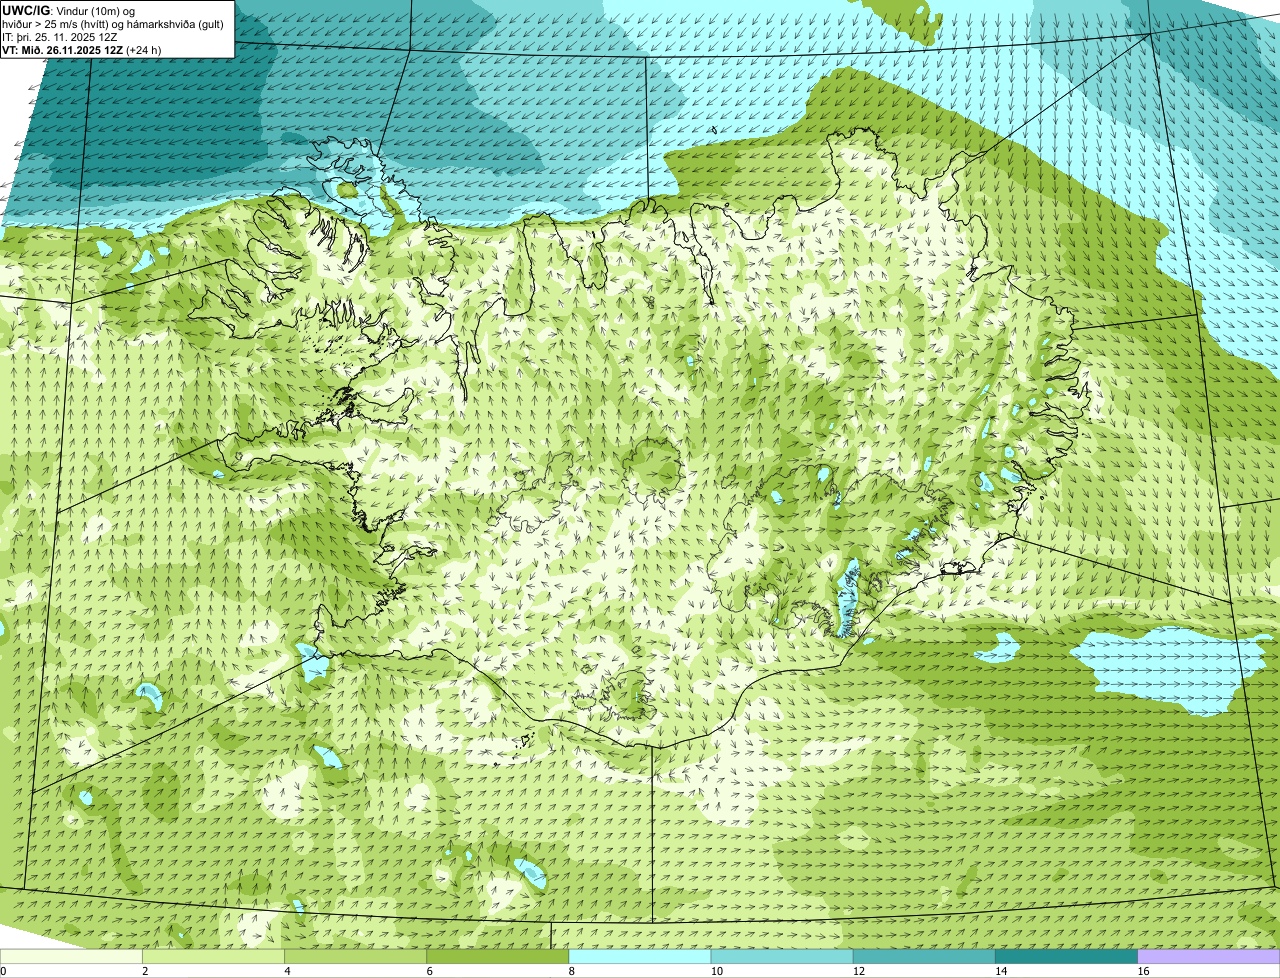Click the valid time 'VT: Mið. 26.11.2025 12Z (+24 h)'
Image resolution: width=1280 pixels, height=978 pixels.
pyautogui.click(x=82, y=50)
